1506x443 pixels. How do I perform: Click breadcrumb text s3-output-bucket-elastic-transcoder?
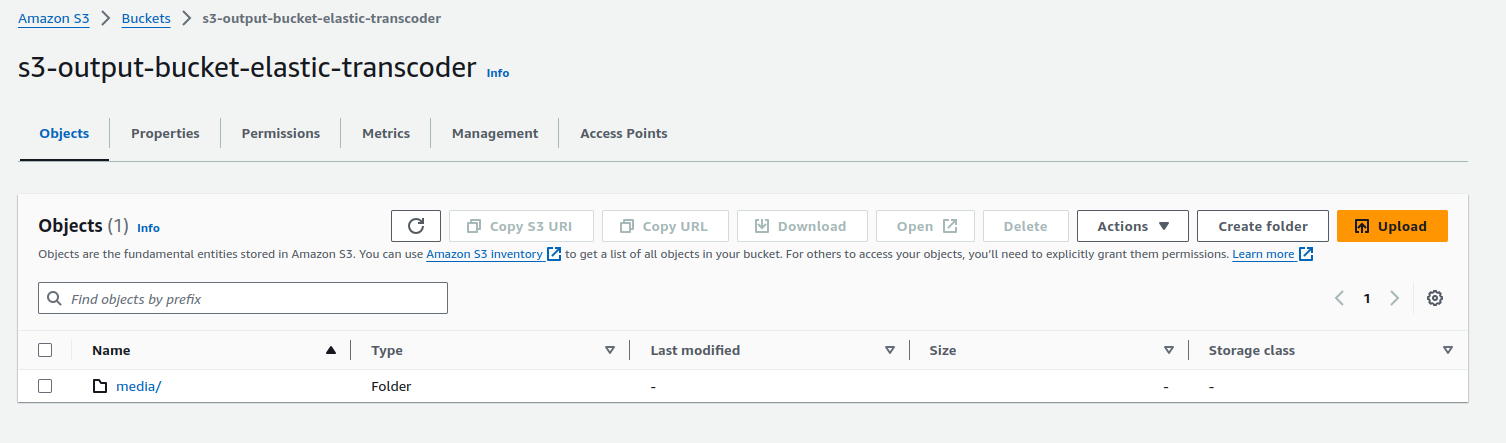tap(321, 18)
